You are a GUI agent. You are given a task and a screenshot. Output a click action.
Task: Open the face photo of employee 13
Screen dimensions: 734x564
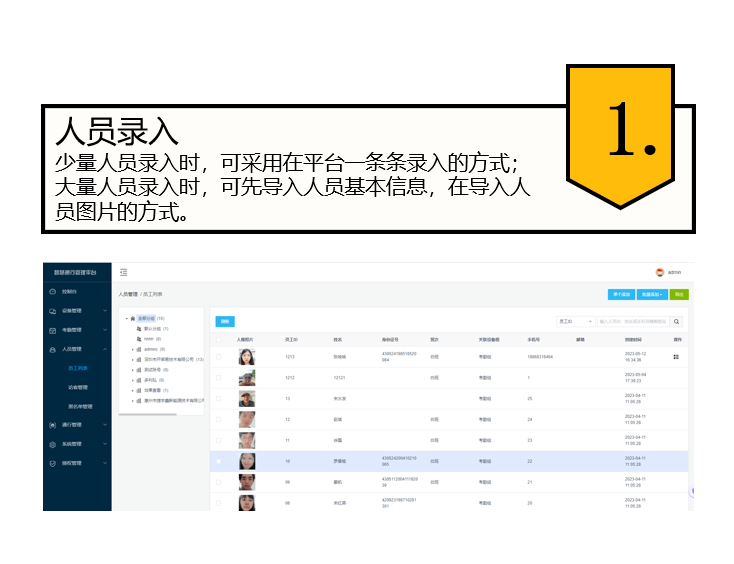247,399
